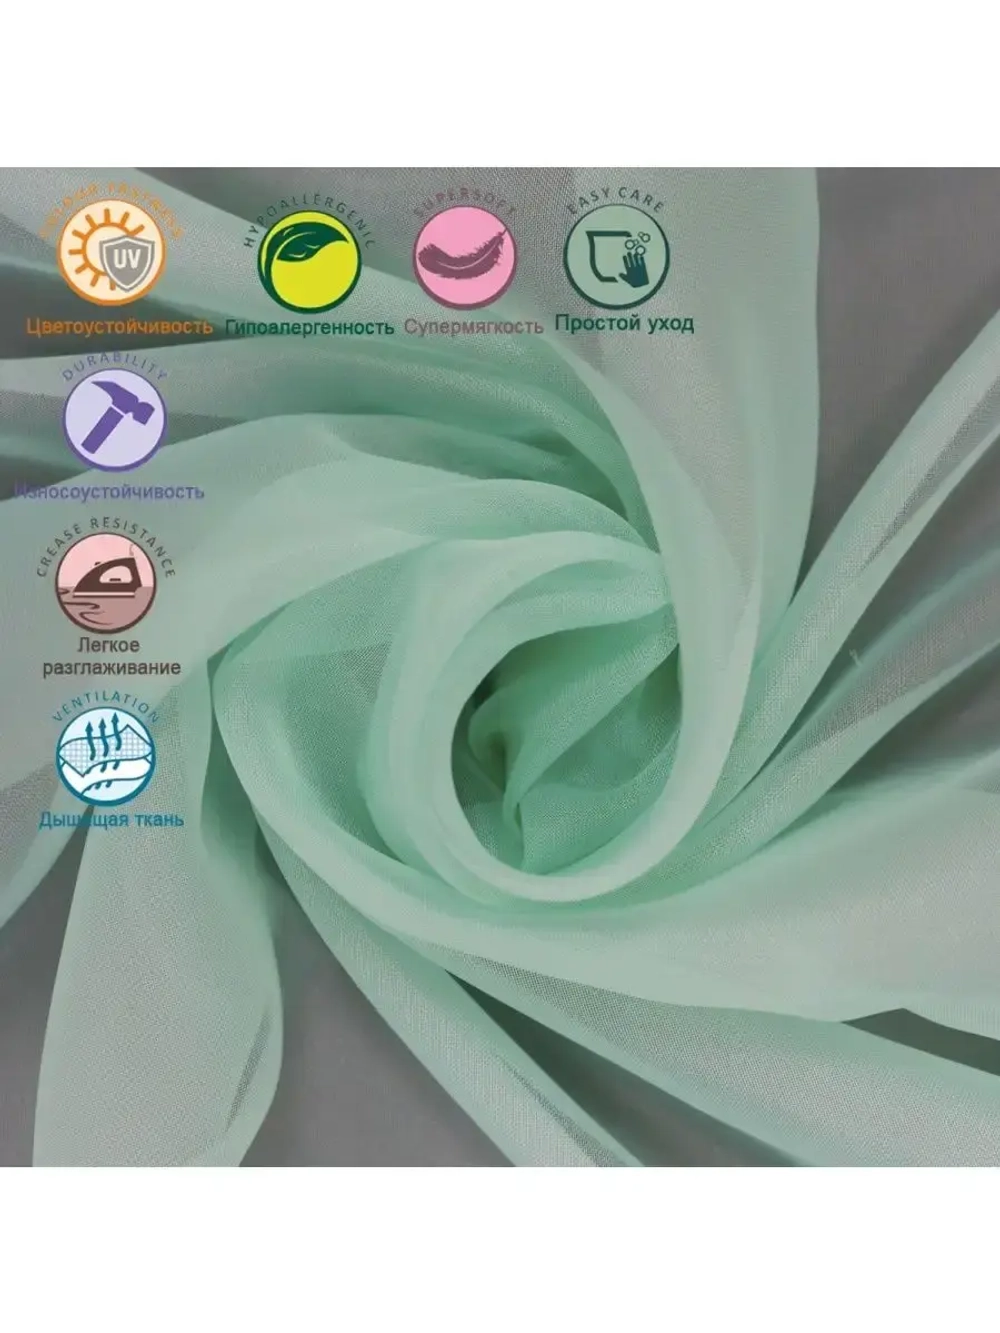Click the Цветоустойчивость label
This screenshot has height=1333, width=1000.
119,326
